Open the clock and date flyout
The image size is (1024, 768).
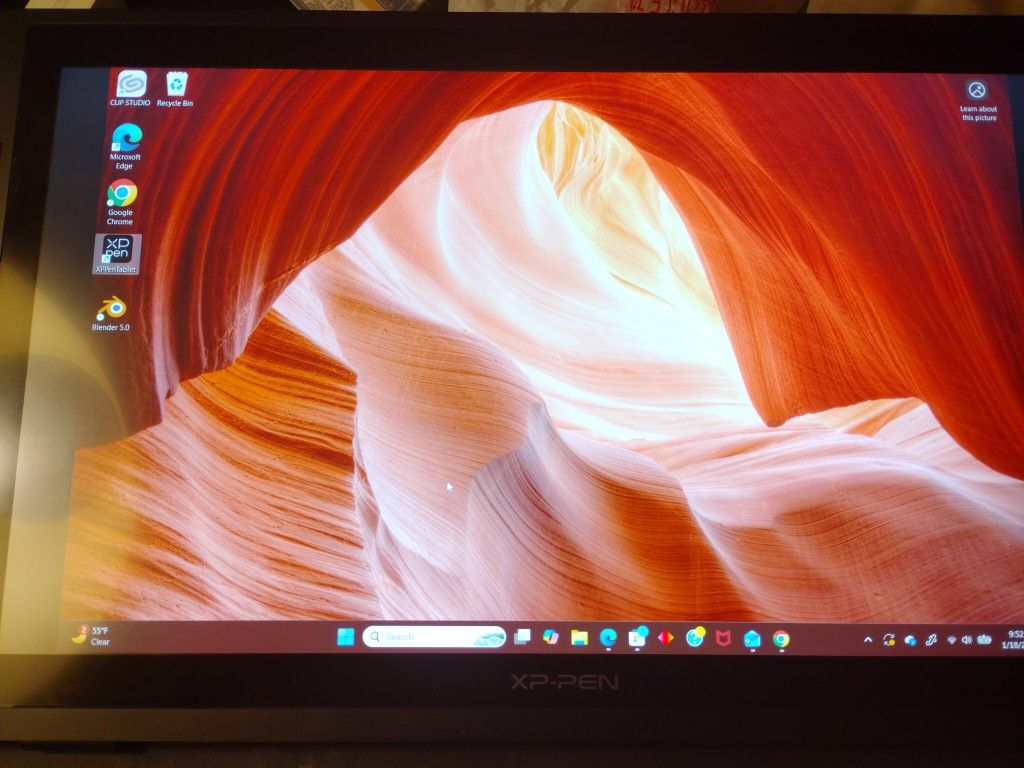point(1014,639)
